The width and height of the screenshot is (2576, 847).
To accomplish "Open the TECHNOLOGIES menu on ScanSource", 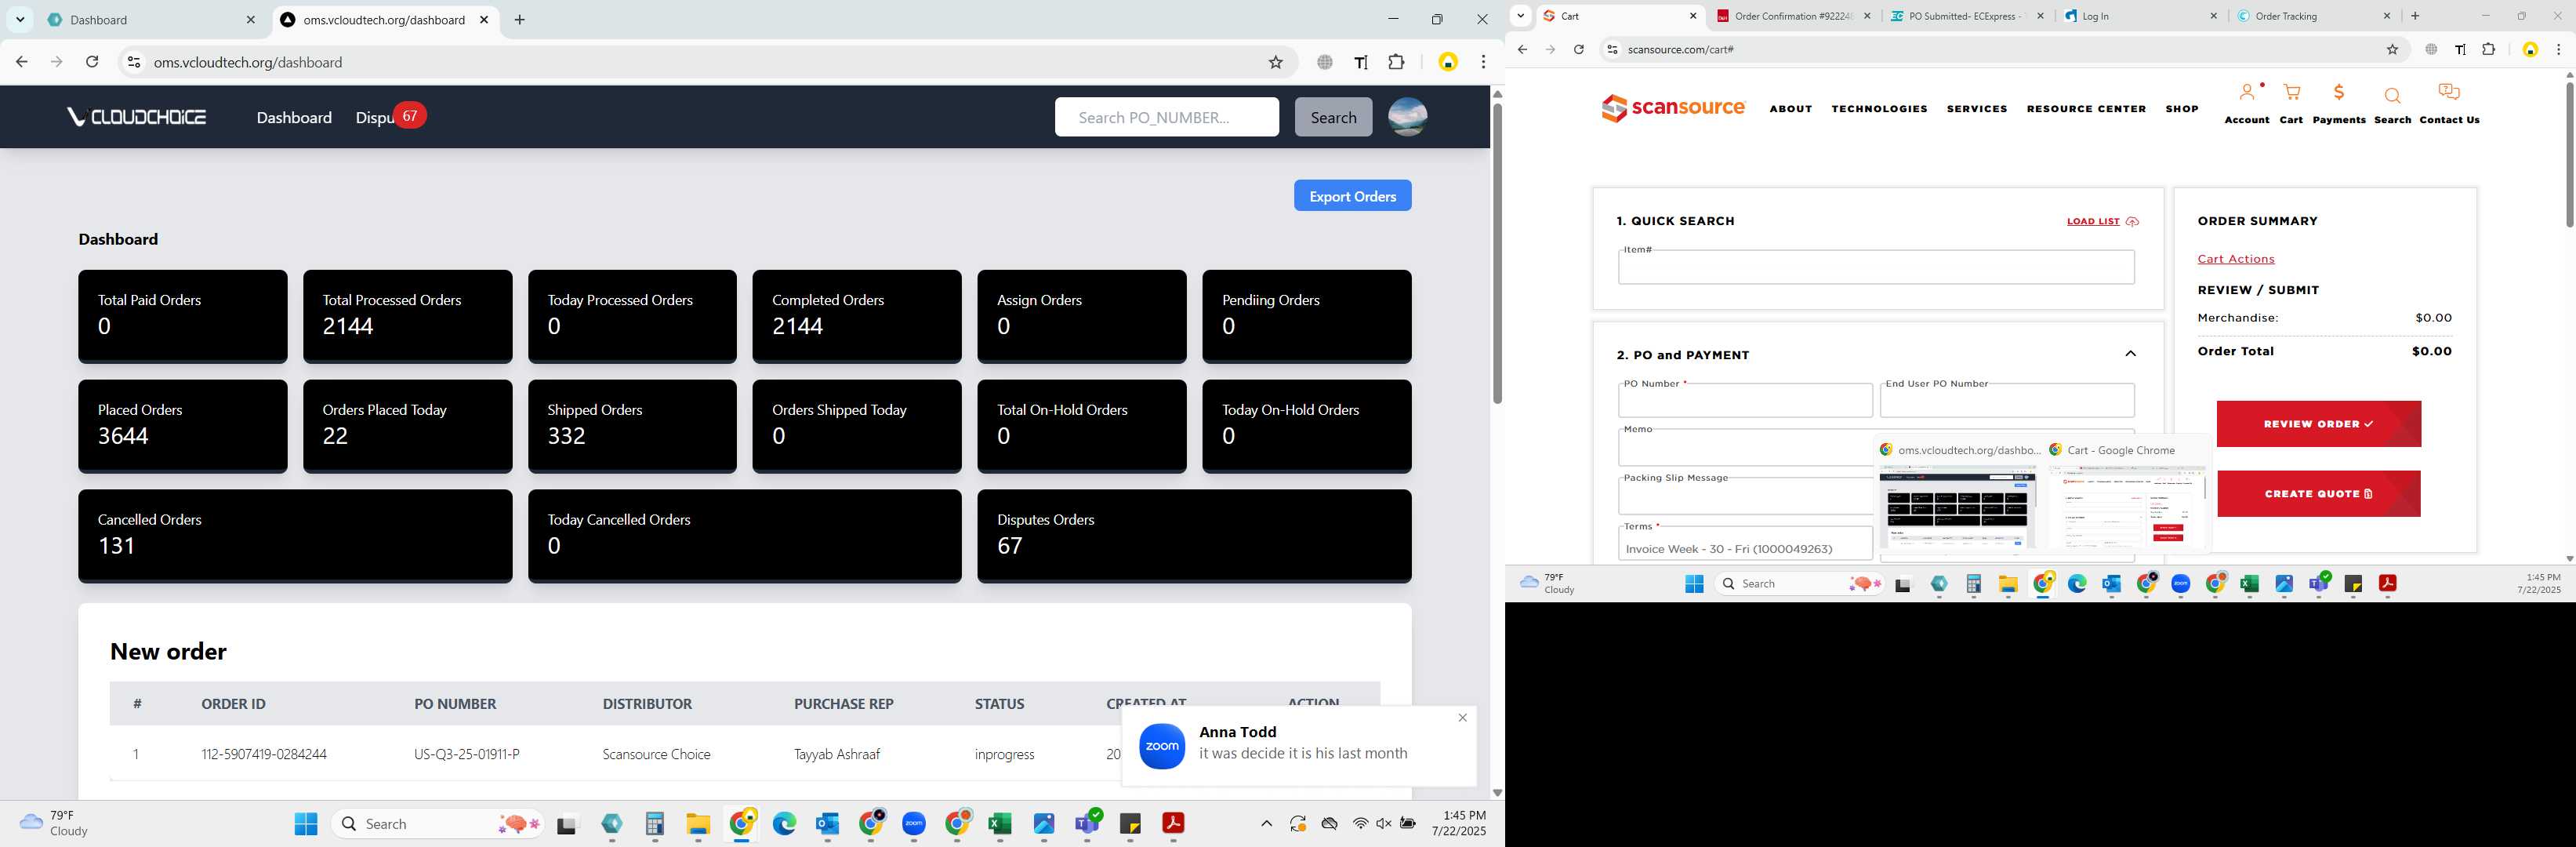I will pos(1879,109).
